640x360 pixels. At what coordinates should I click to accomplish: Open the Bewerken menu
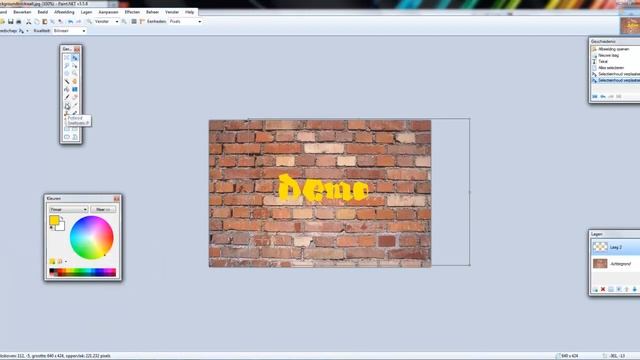(22, 12)
